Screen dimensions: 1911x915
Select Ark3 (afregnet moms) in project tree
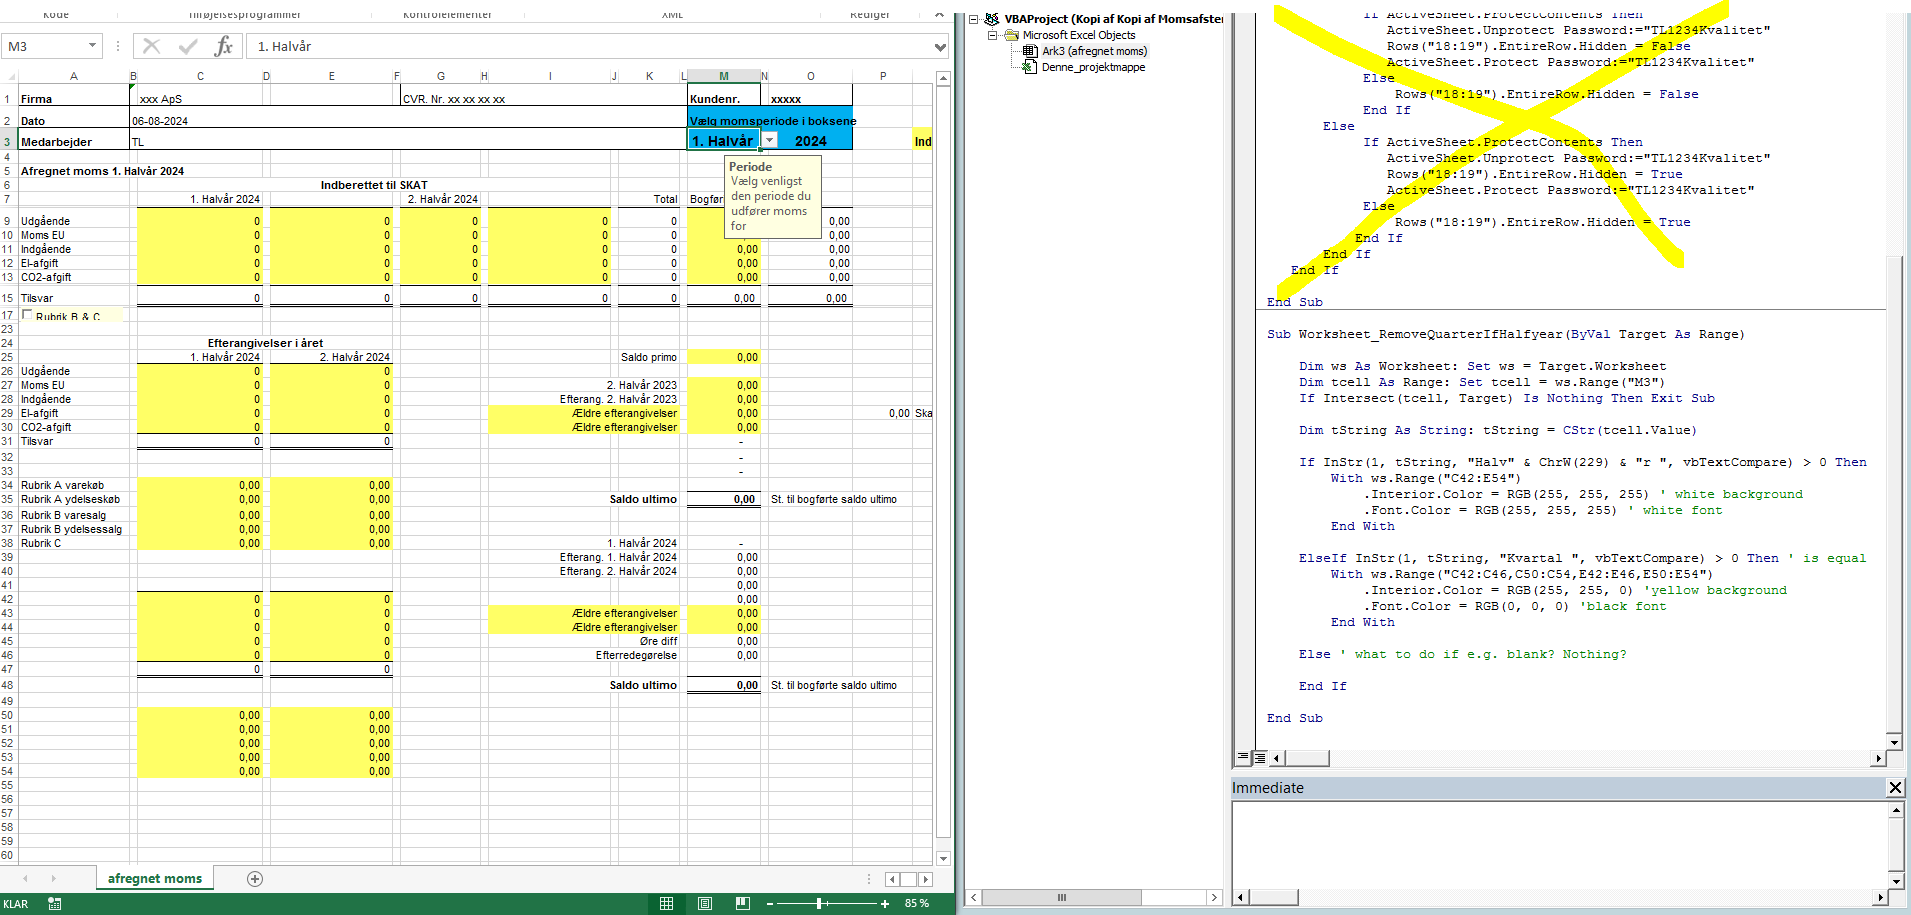1094,51
